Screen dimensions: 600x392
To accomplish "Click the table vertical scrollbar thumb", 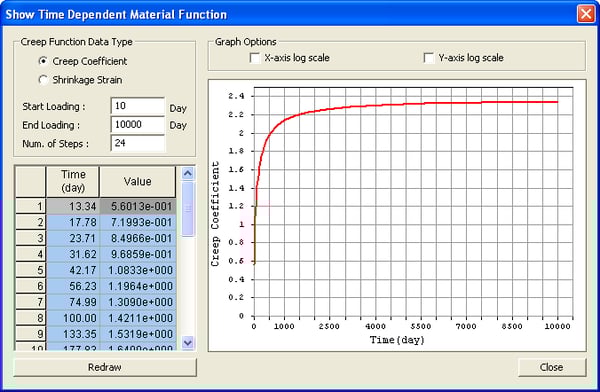I will [x=188, y=209].
